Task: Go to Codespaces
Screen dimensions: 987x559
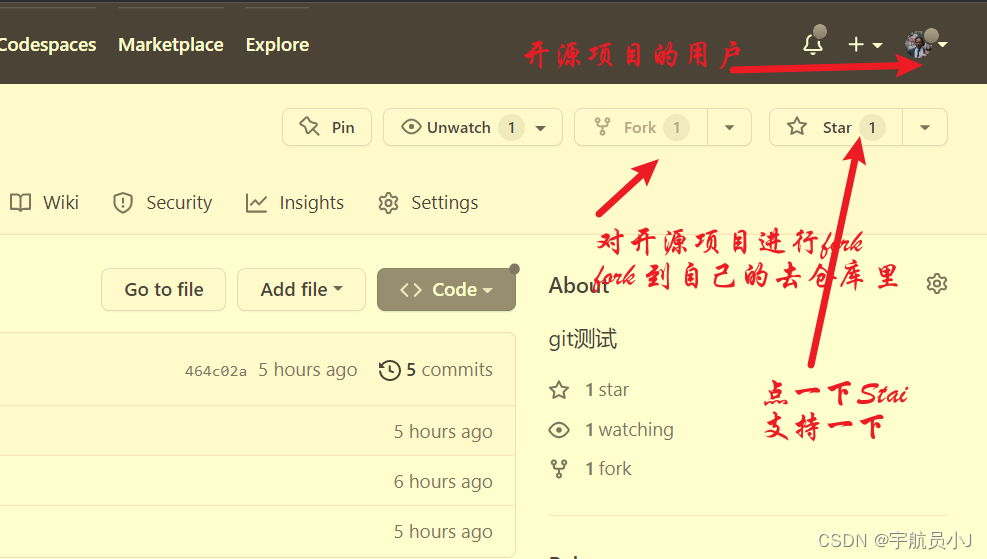Action: (47, 45)
